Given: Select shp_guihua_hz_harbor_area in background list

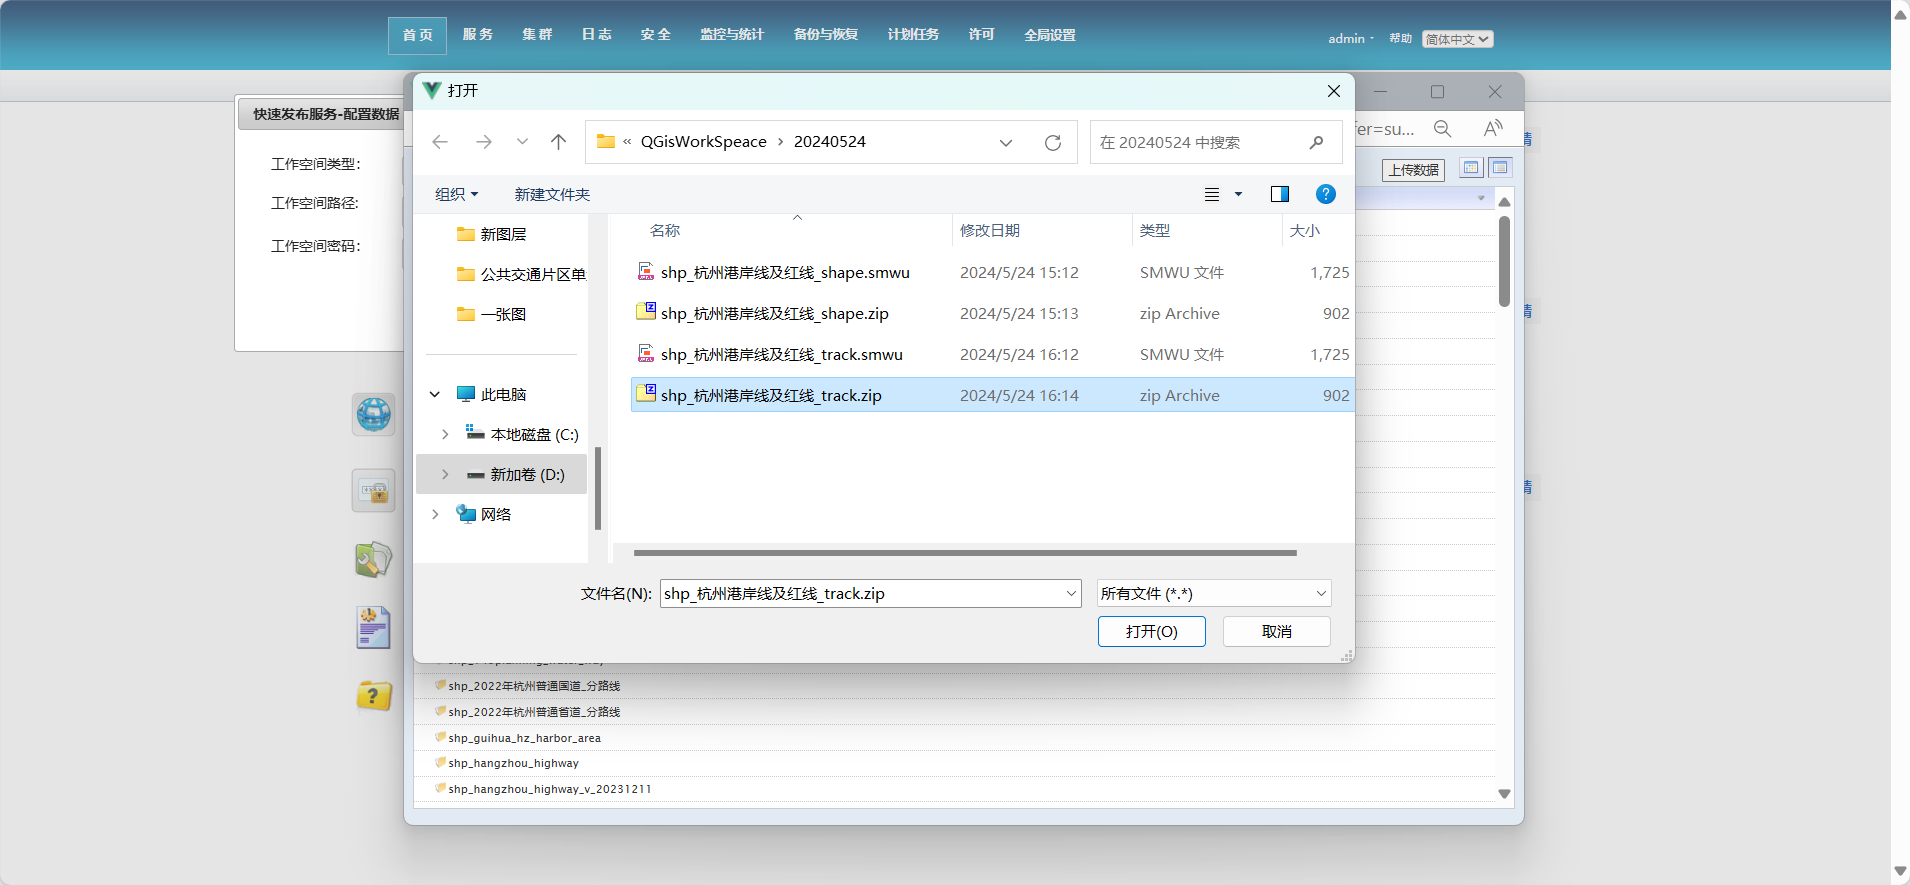Looking at the screenshot, I should pyautogui.click(x=524, y=738).
